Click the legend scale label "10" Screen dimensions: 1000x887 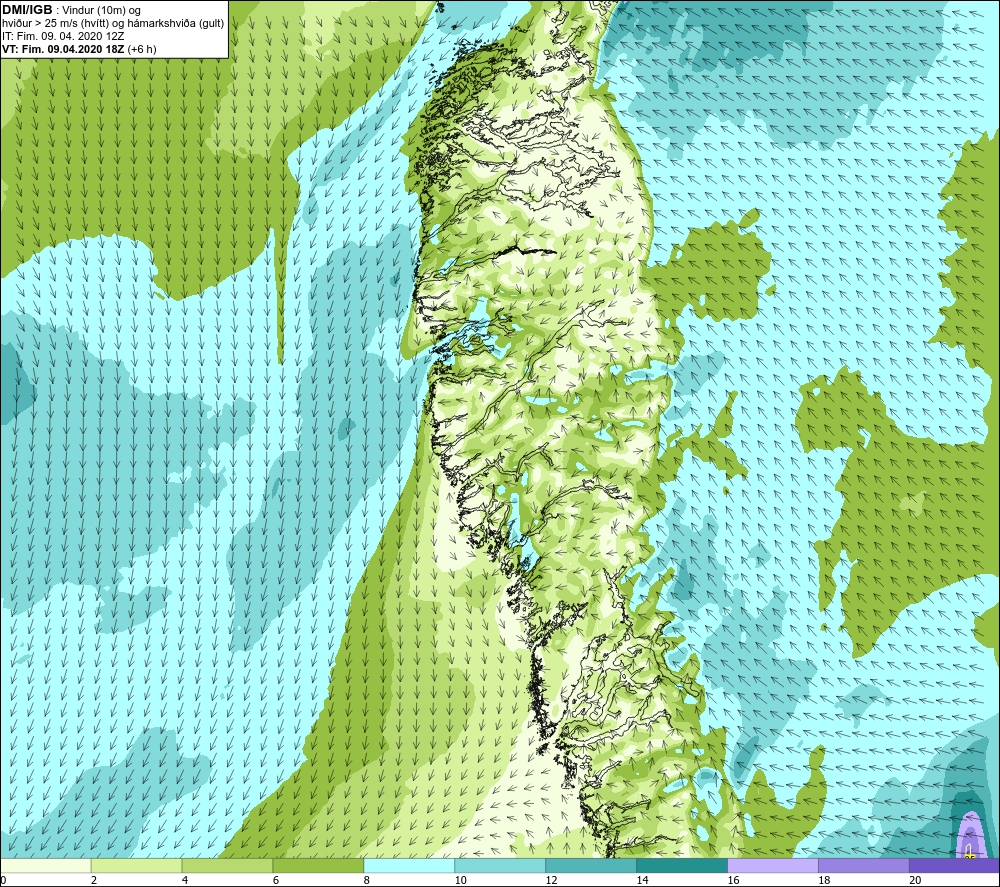point(460,880)
